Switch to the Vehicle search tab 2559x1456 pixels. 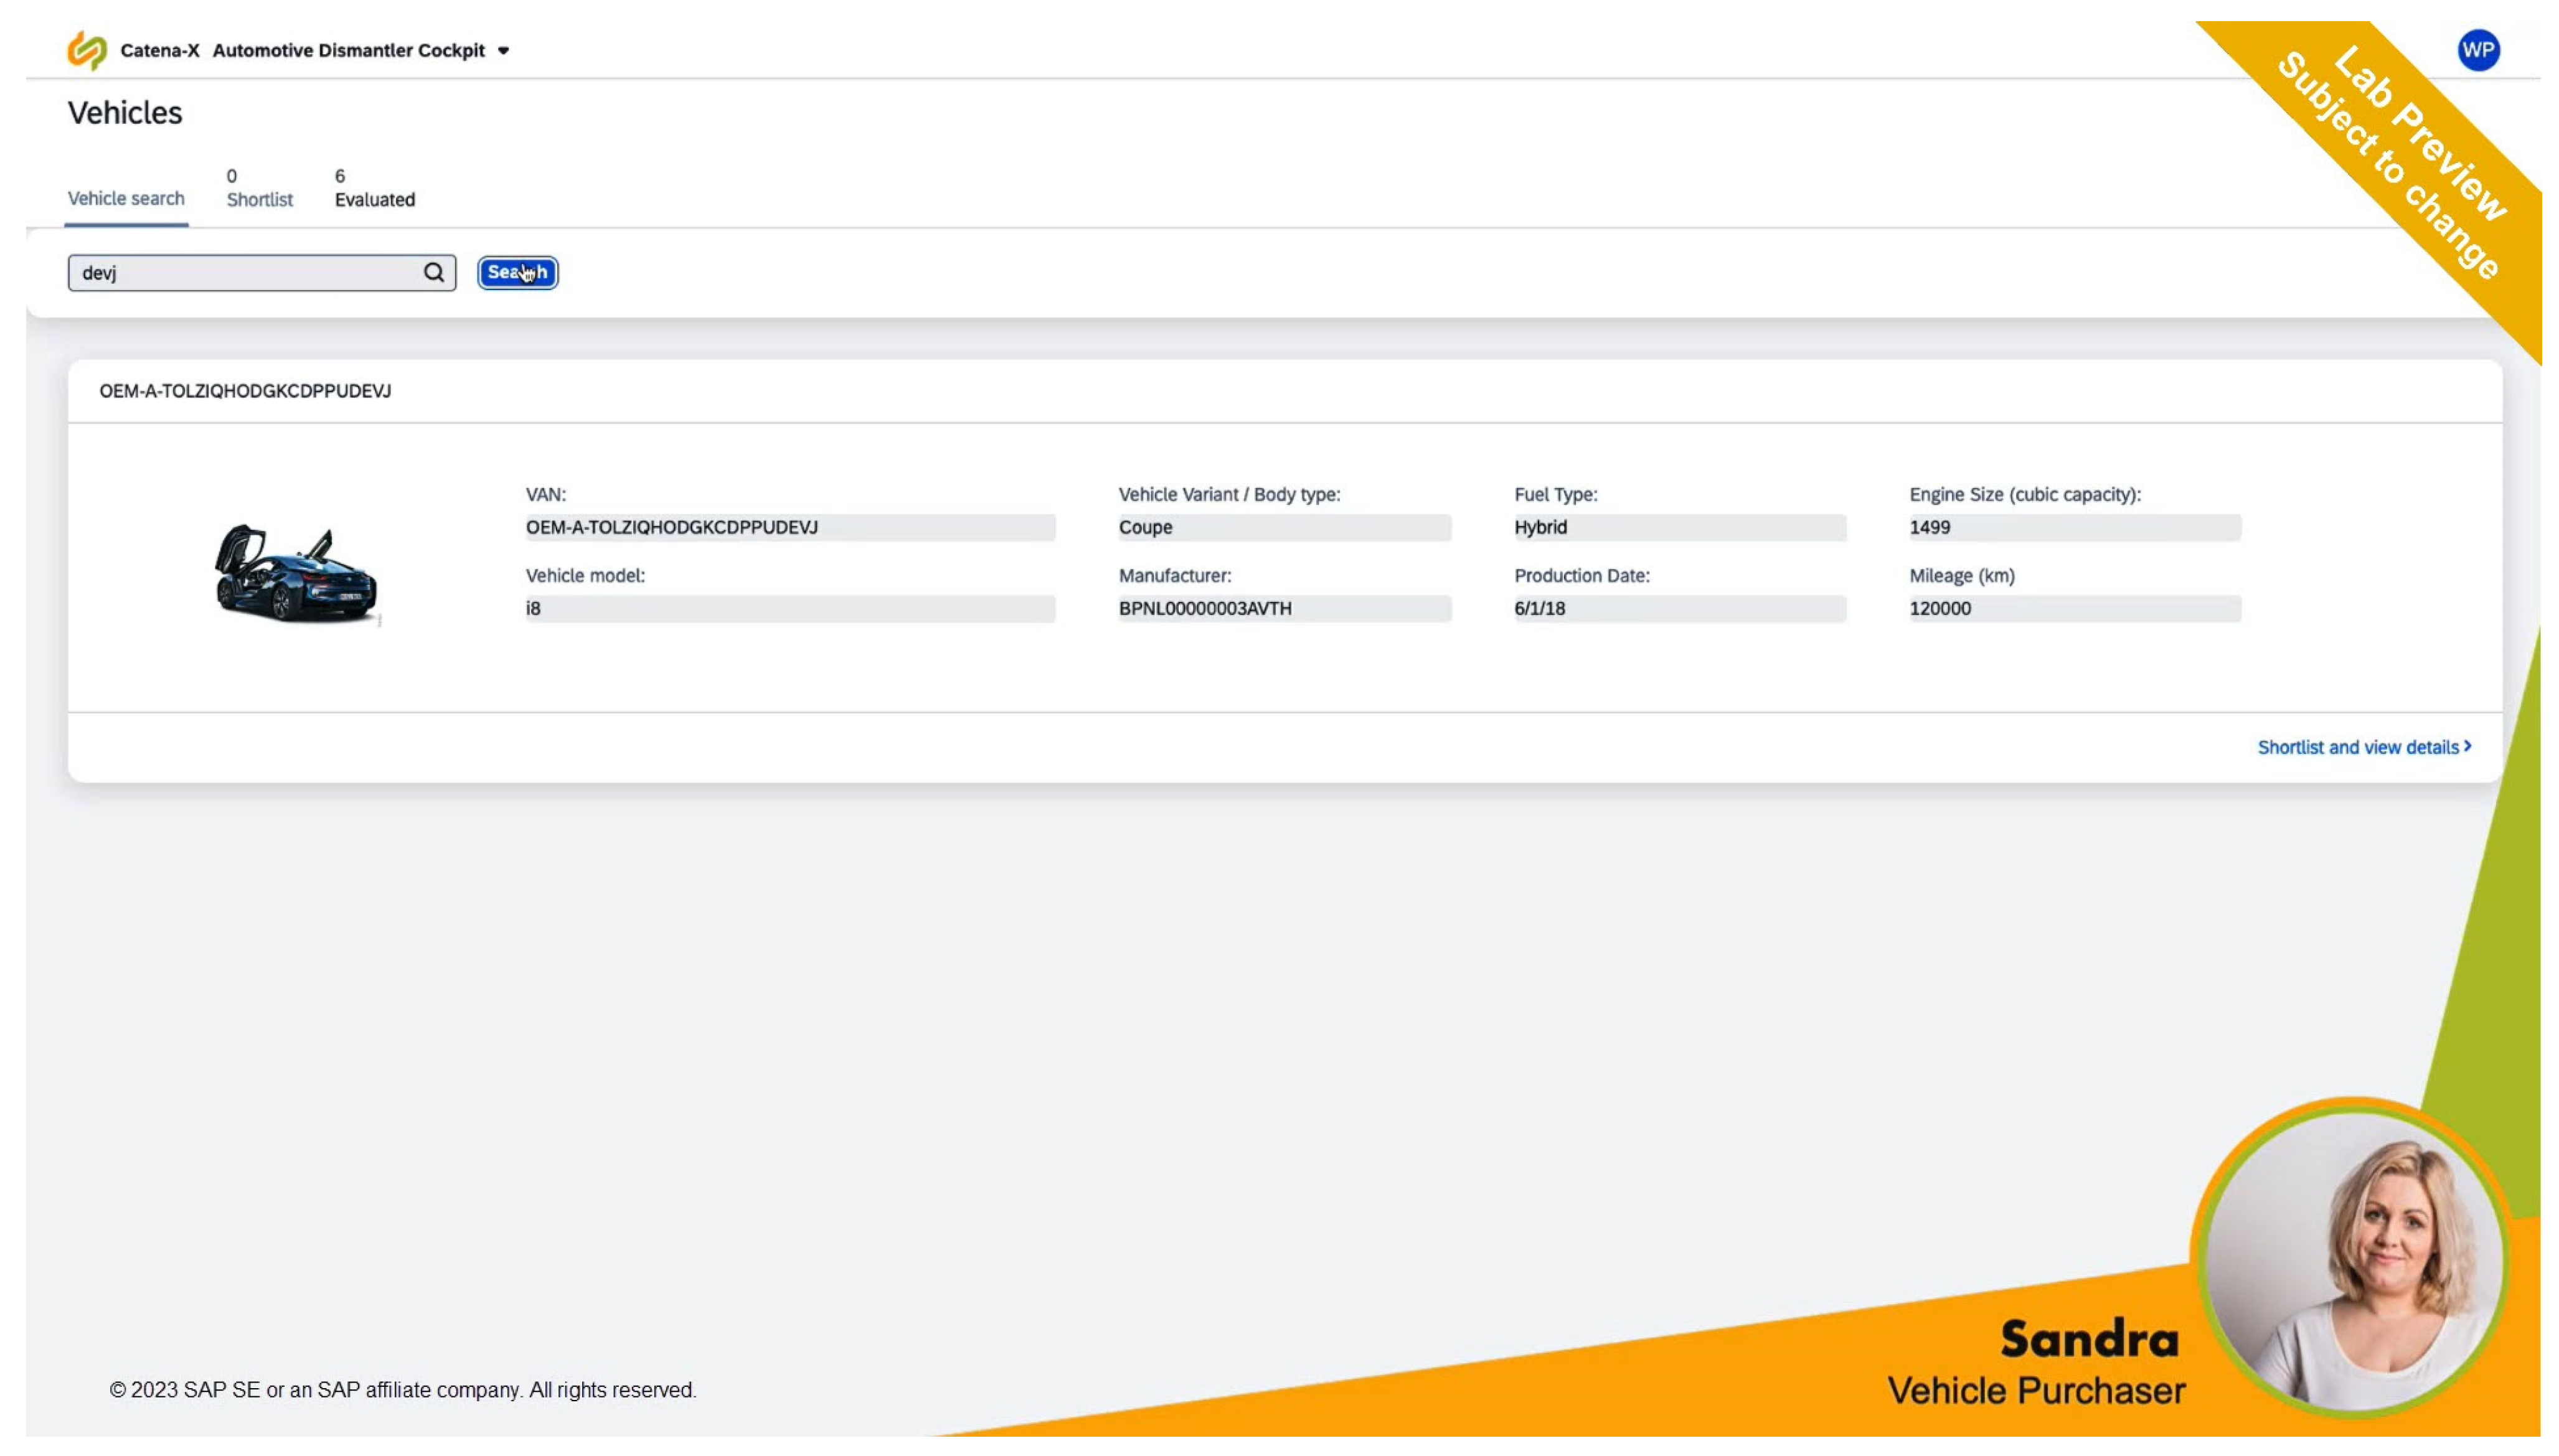tap(126, 198)
